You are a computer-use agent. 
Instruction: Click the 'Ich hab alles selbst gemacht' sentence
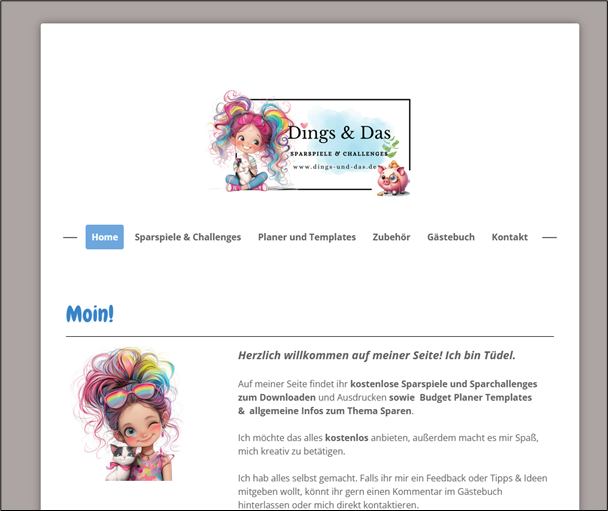297,478
